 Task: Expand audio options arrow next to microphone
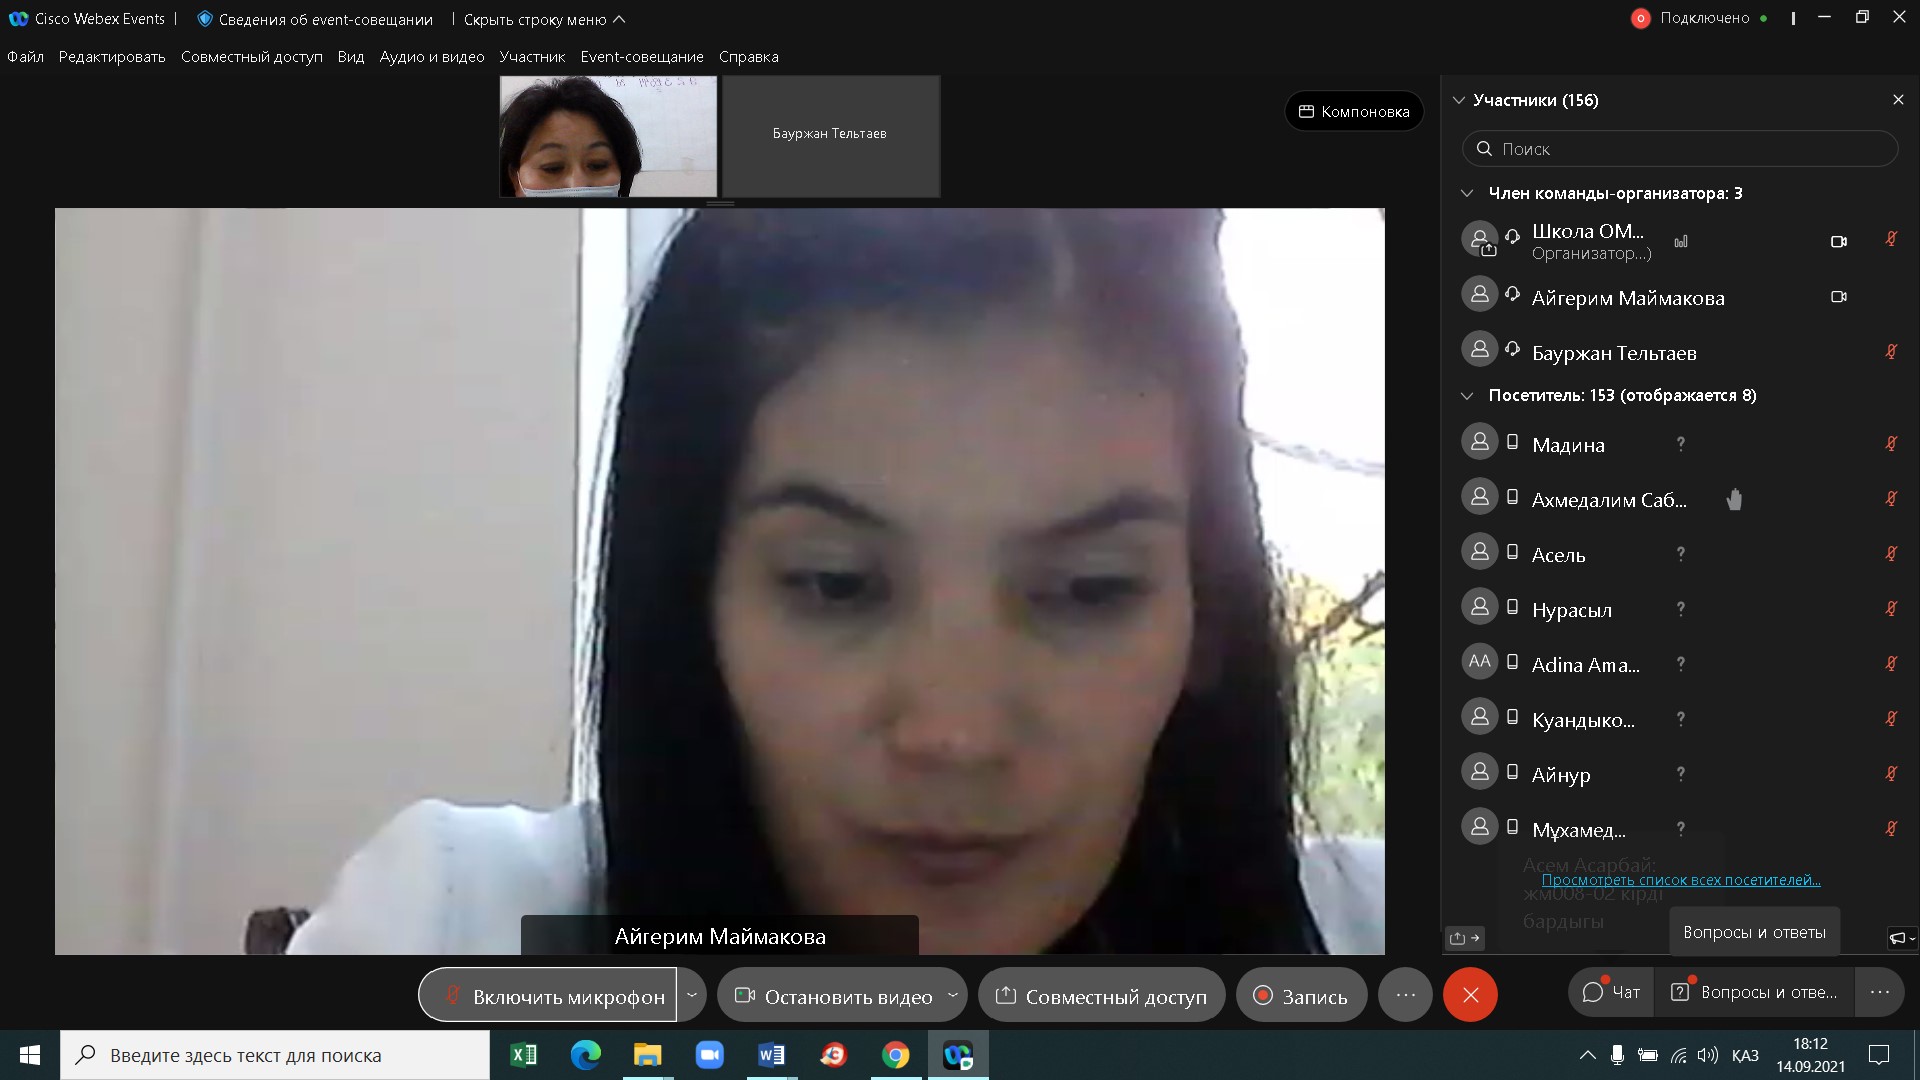click(691, 995)
